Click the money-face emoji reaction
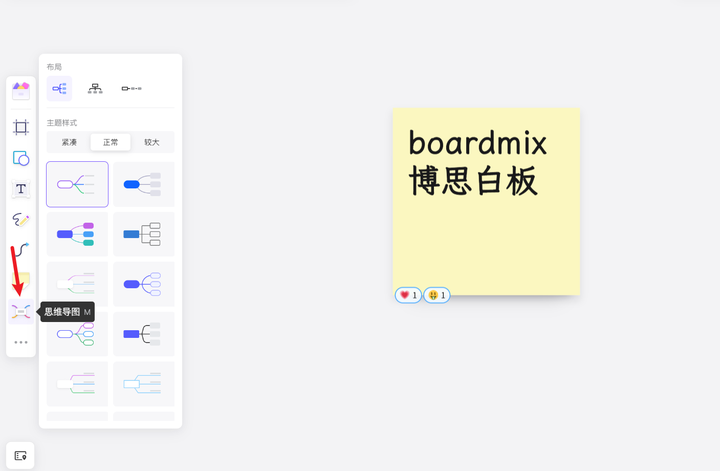 coord(437,295)
